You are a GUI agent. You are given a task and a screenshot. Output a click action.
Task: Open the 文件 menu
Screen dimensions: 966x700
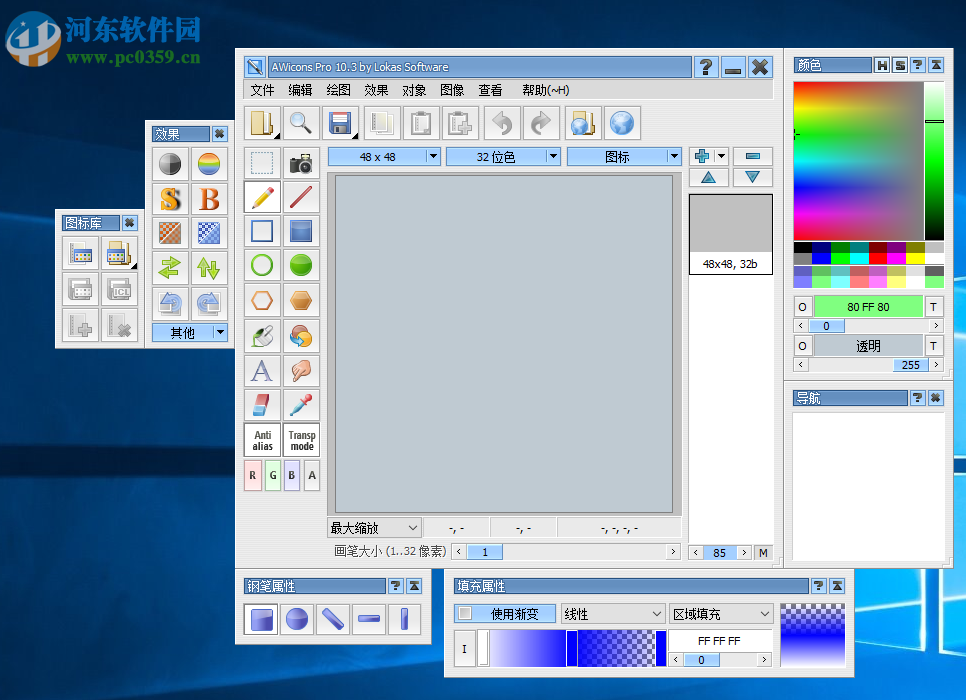pos(262,90)
